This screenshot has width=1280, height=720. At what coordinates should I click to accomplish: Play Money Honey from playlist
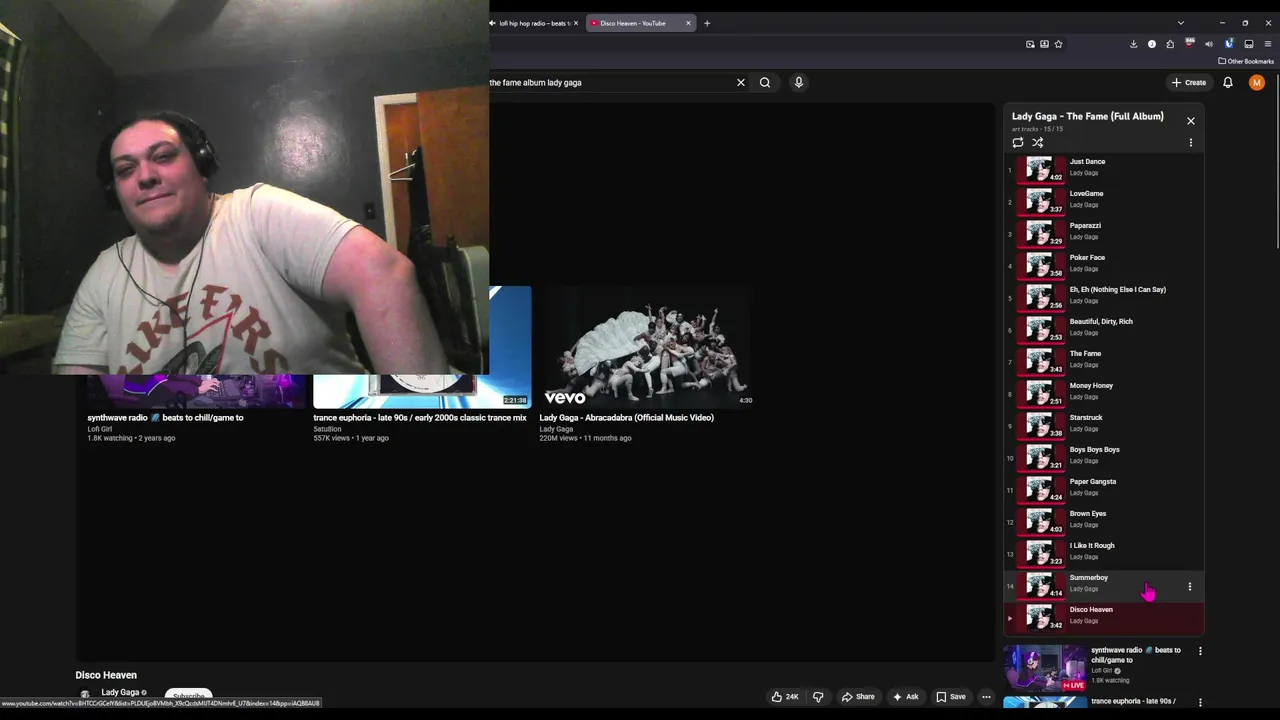(x=1104, y=392)
